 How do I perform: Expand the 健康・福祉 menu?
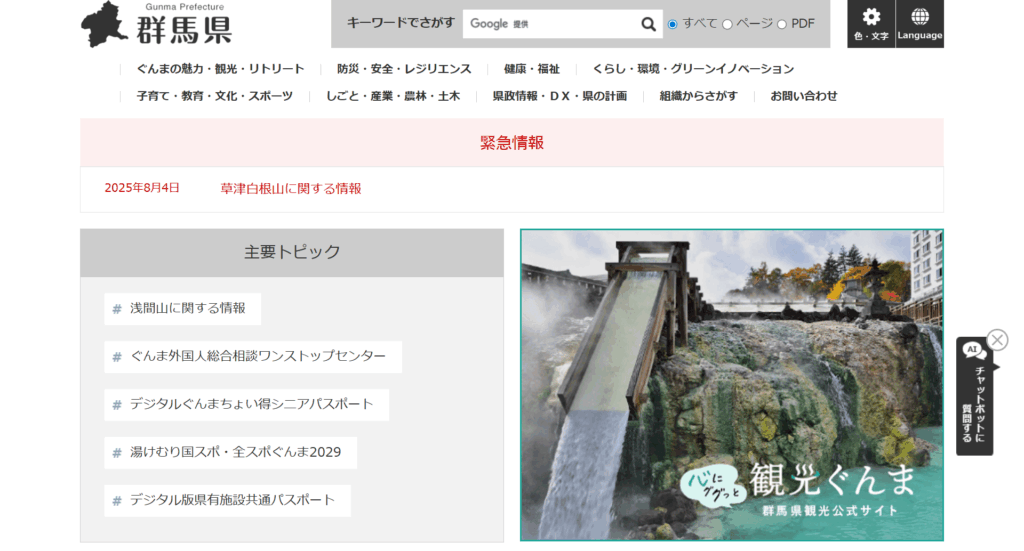point(531,69)
